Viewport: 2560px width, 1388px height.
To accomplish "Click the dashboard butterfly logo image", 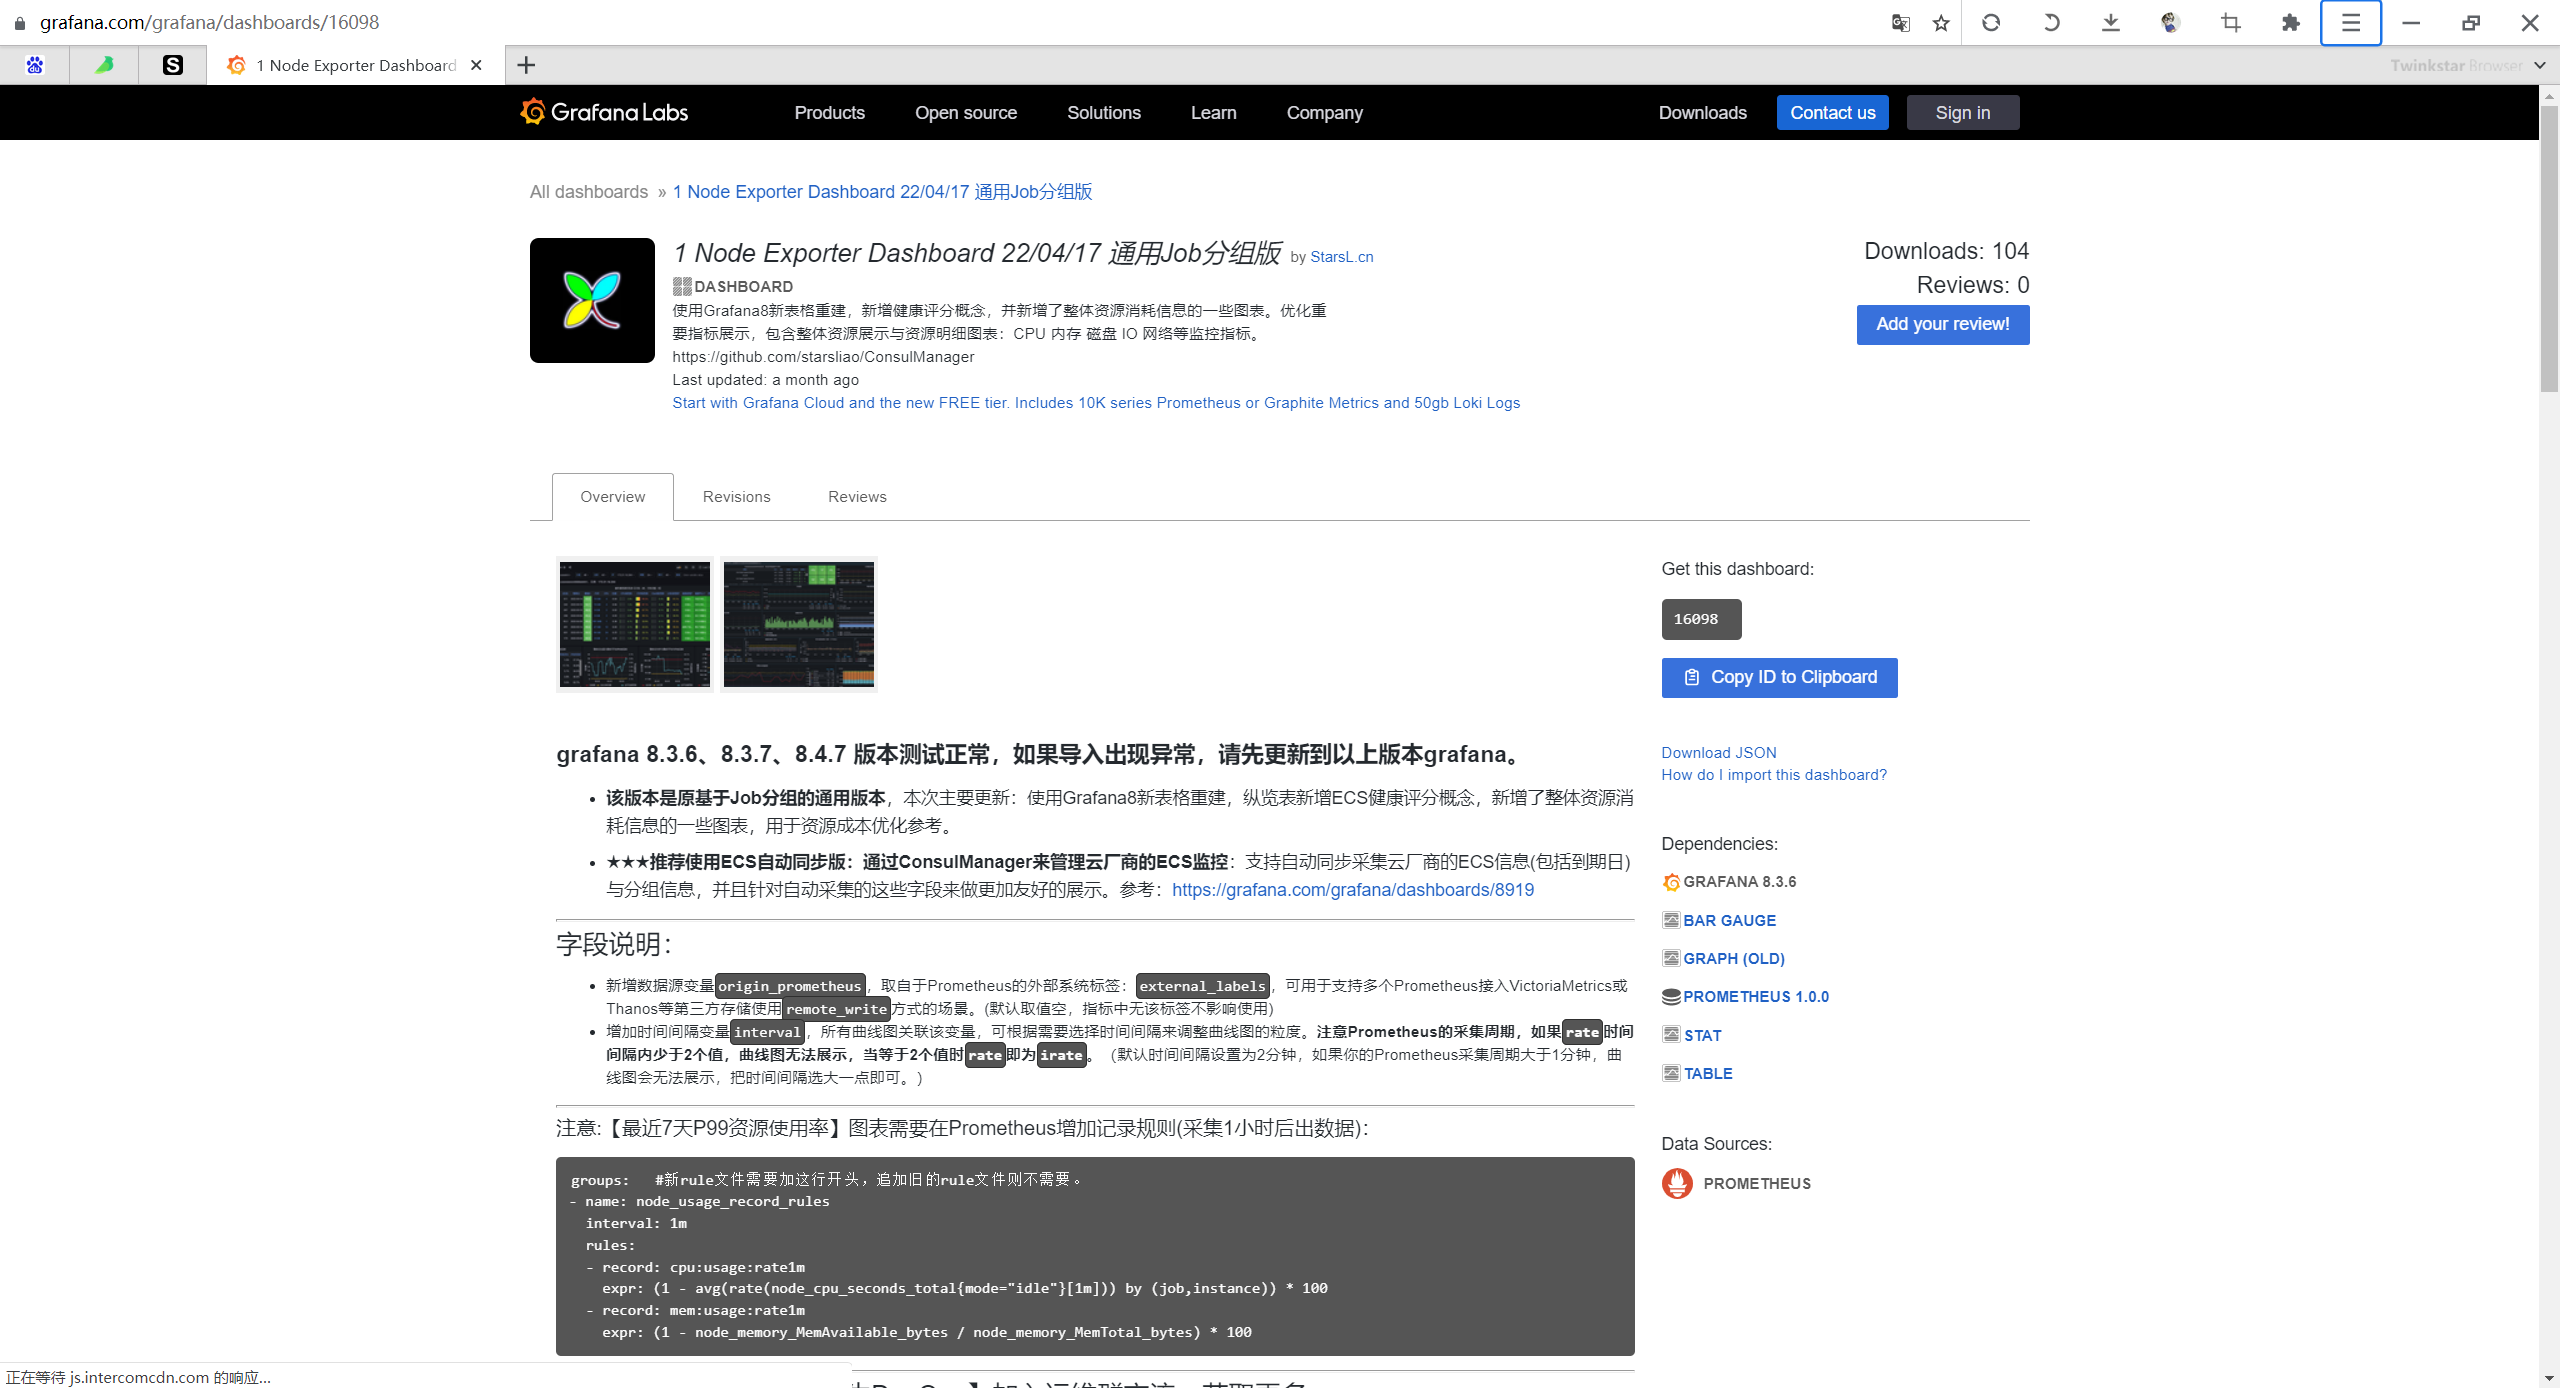I will coord(592,300).
